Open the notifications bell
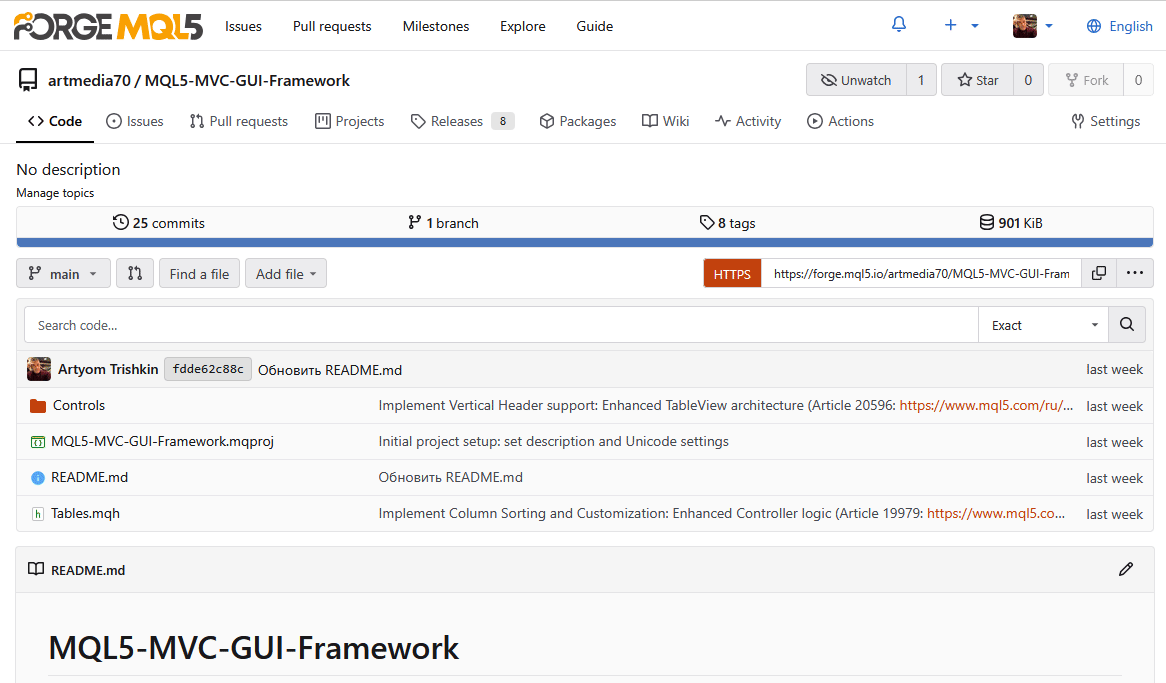 [898, 25]
